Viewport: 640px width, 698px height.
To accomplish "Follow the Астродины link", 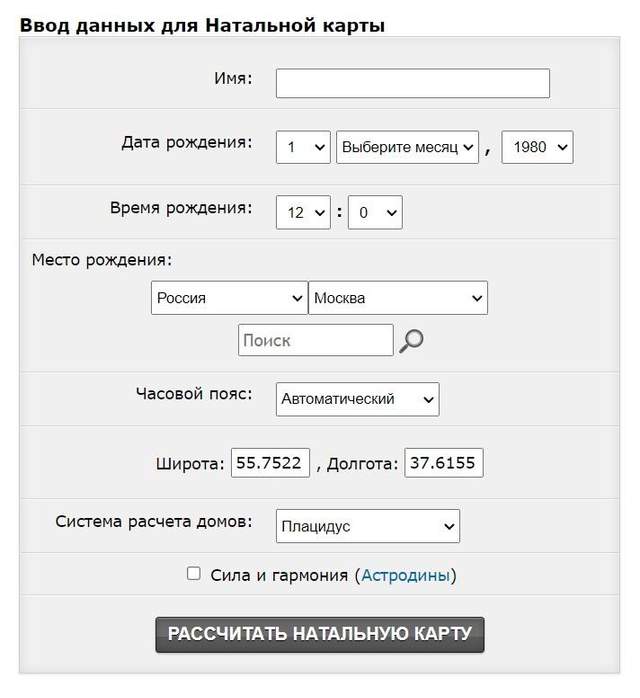I will (x=406, y=575).
